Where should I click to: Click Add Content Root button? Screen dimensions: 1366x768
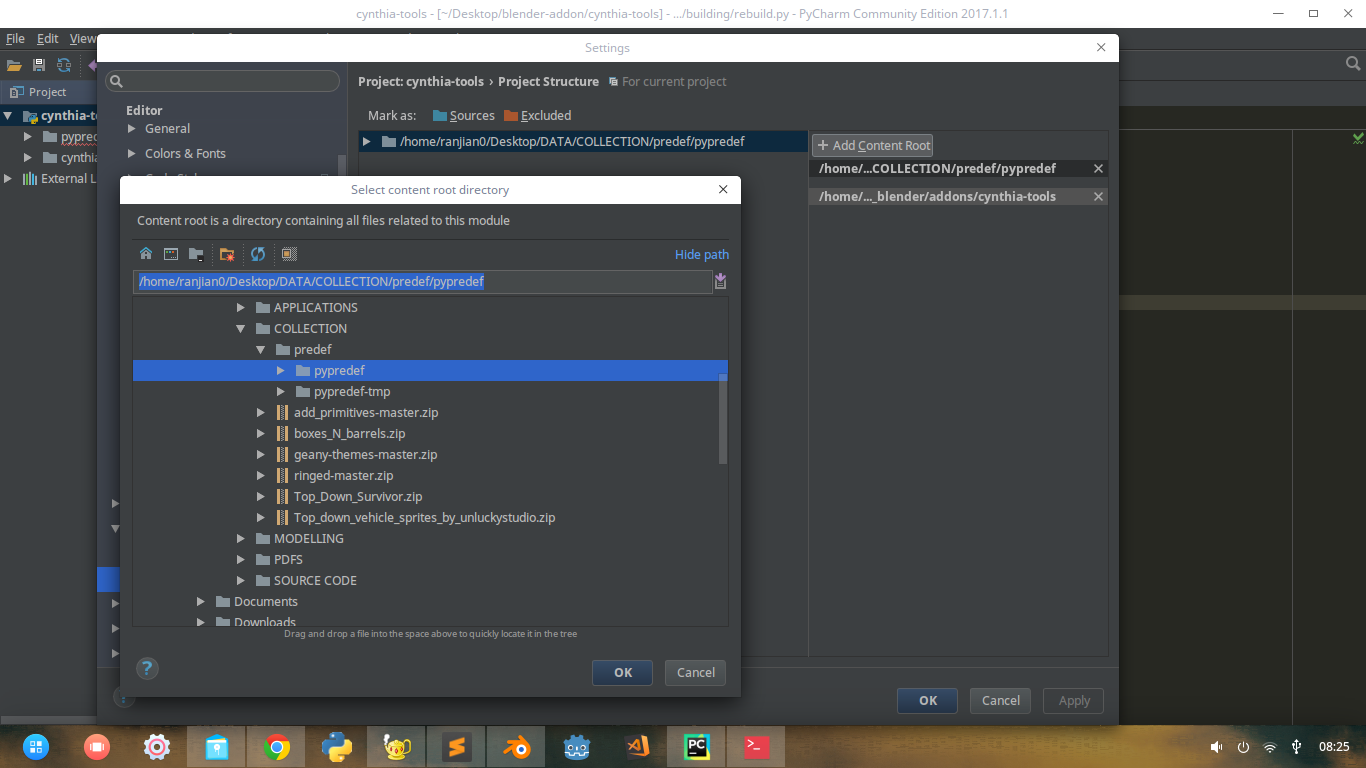point(872,146)
